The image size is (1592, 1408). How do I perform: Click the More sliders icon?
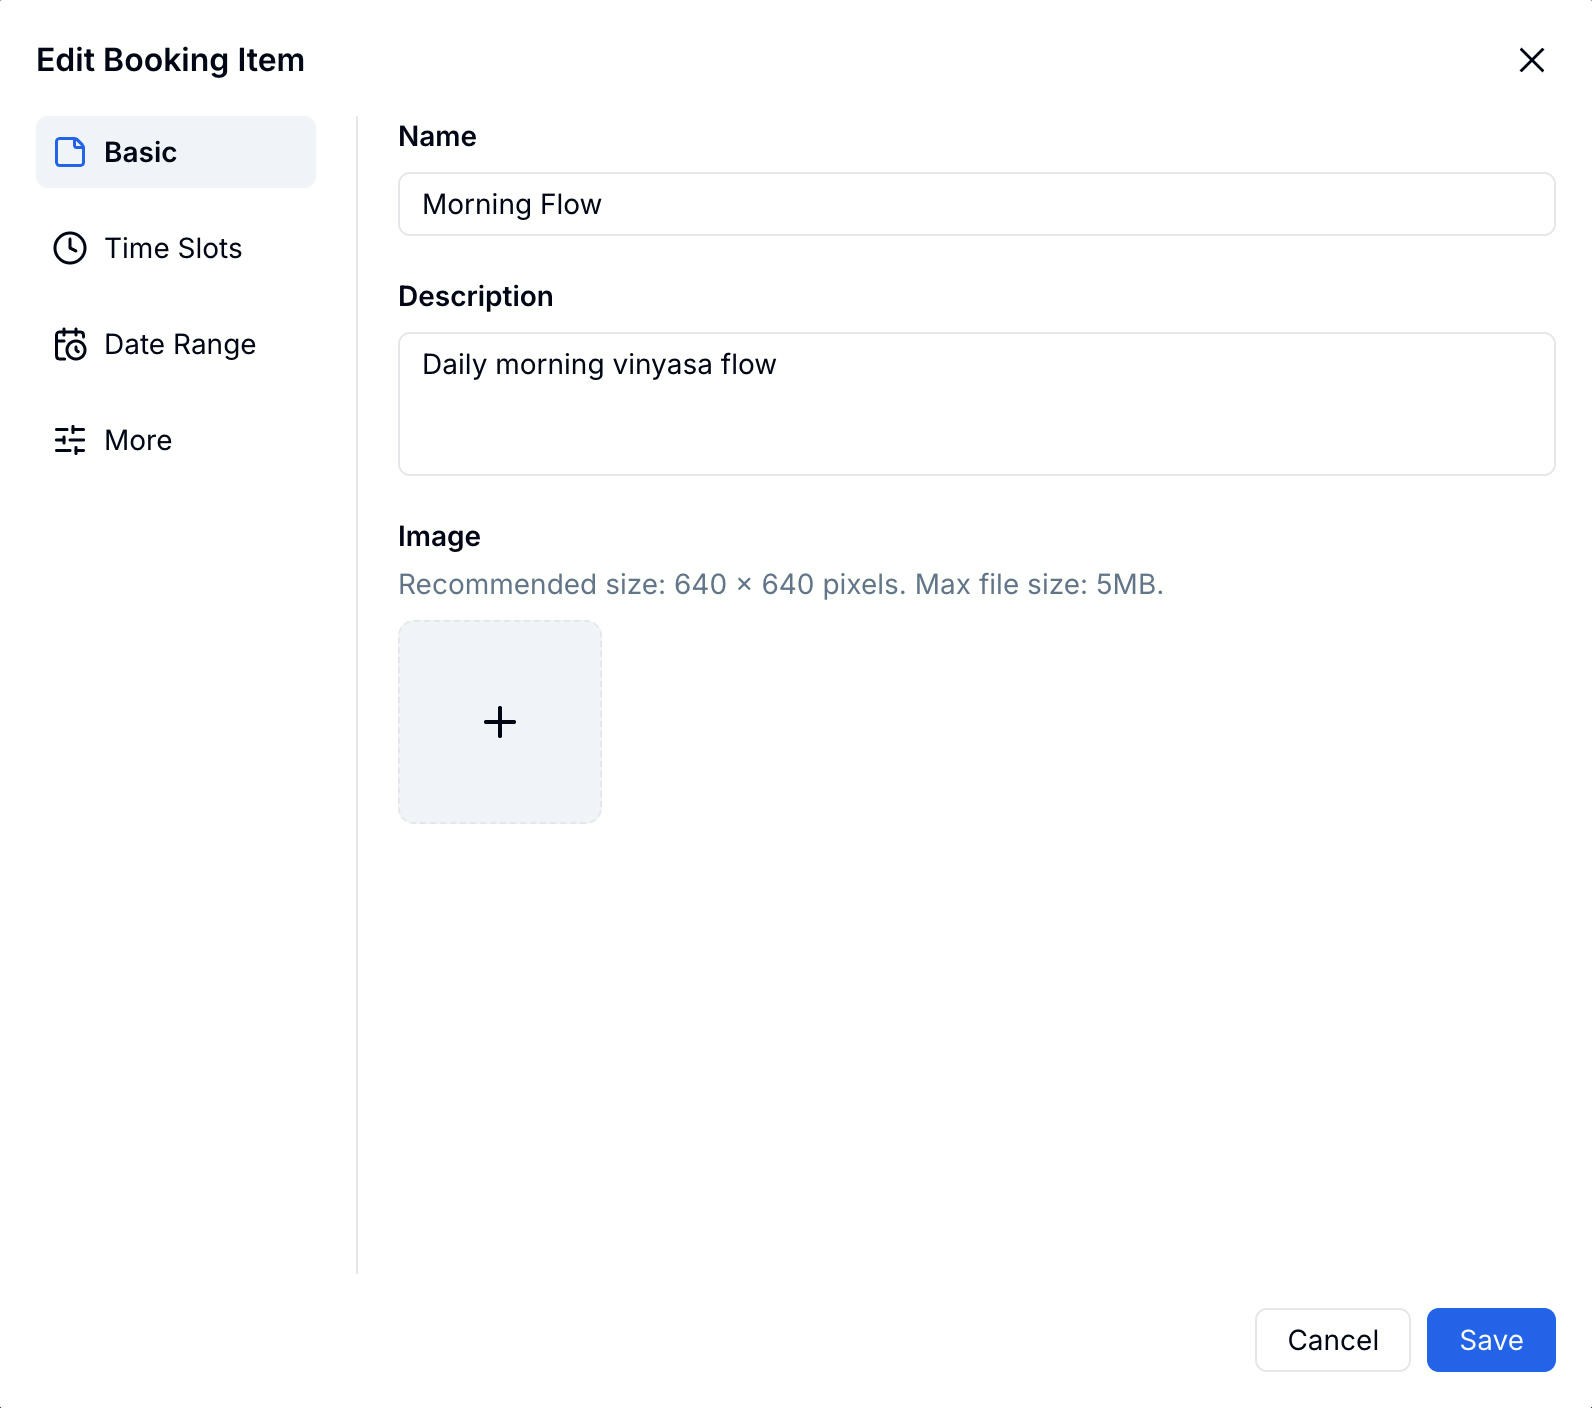(70, 440)
